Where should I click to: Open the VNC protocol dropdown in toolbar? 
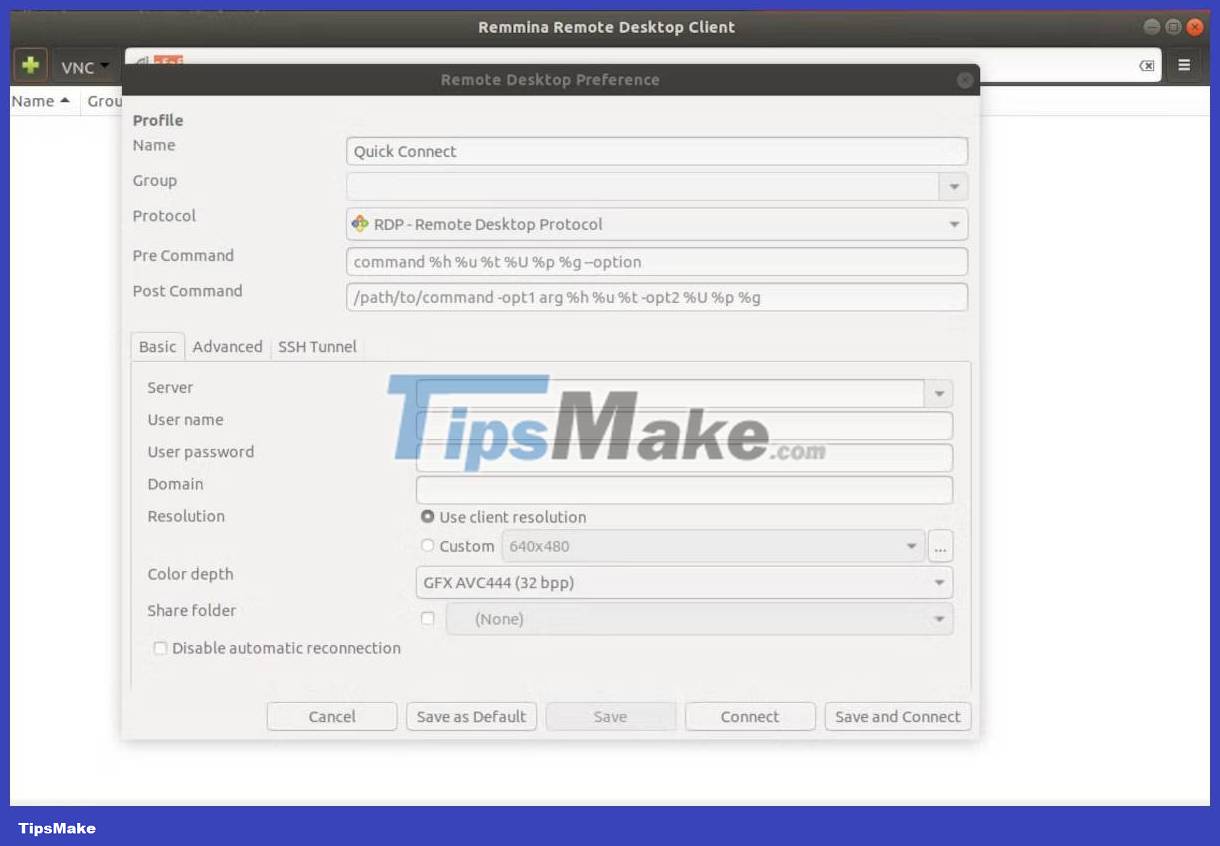[x=85, y=67]
